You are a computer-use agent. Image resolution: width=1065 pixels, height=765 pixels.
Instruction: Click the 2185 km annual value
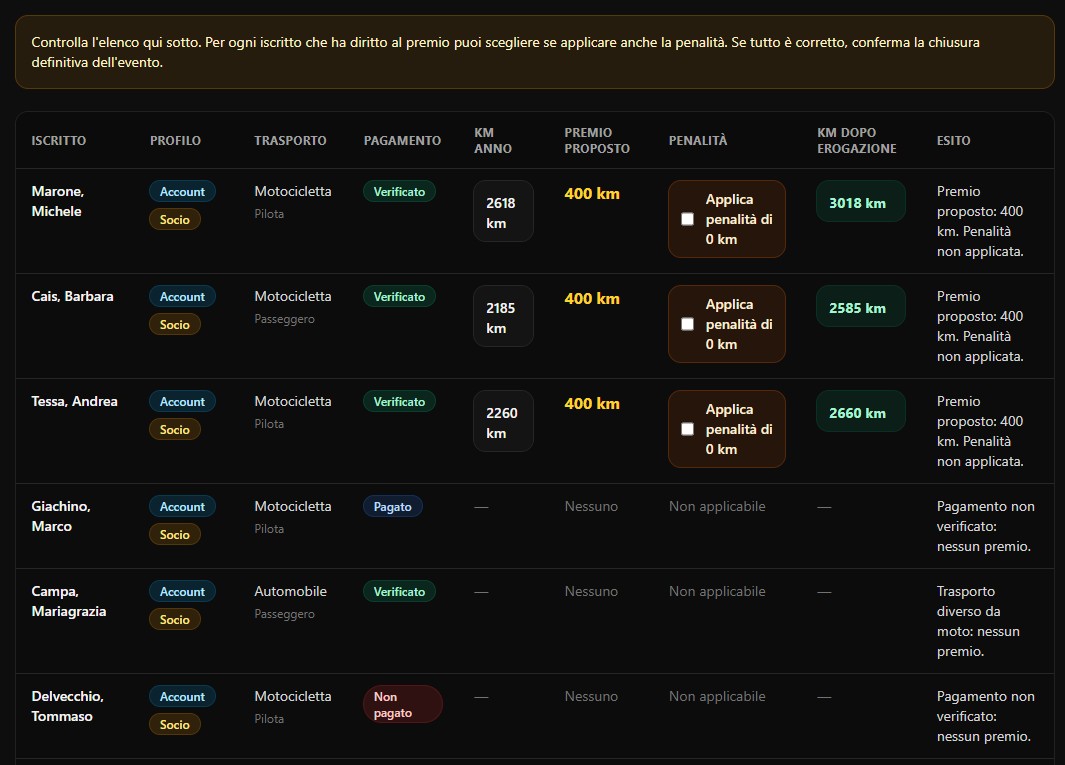[x=503, y=317]
